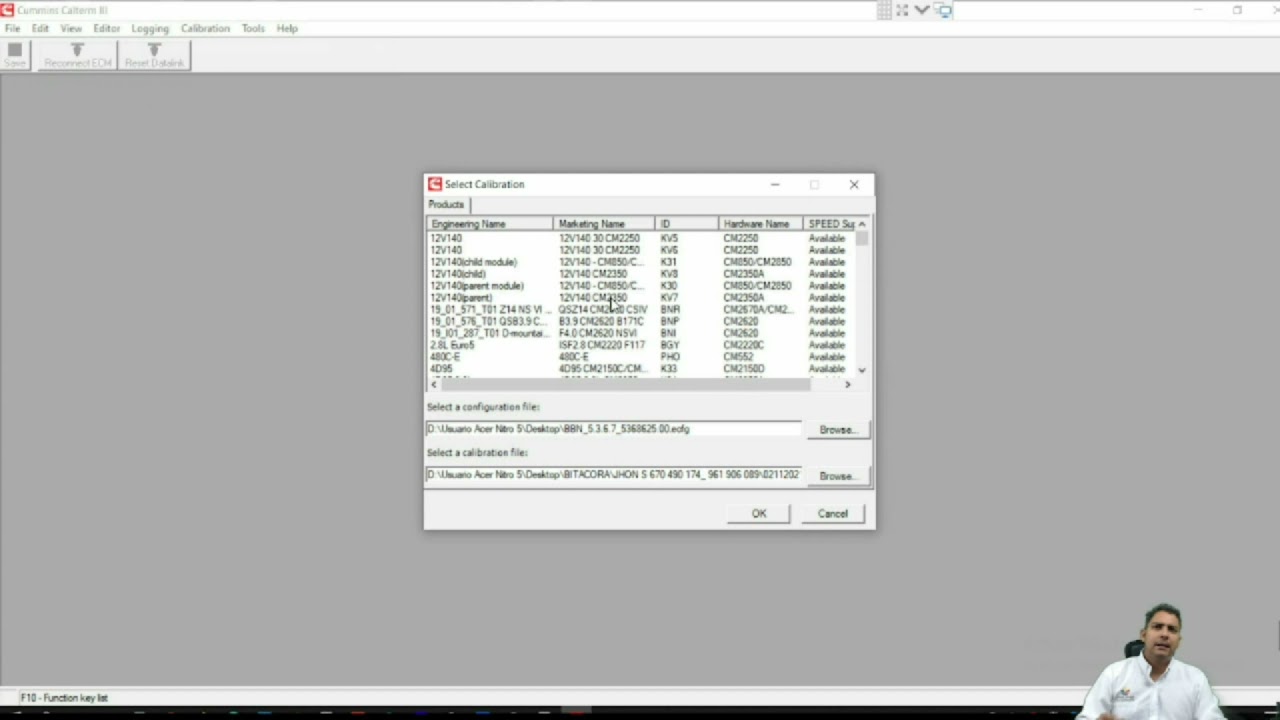Screen dimensions: 1280x720
Task: Select the product row with ID KV6
Action: pos(641,250)
